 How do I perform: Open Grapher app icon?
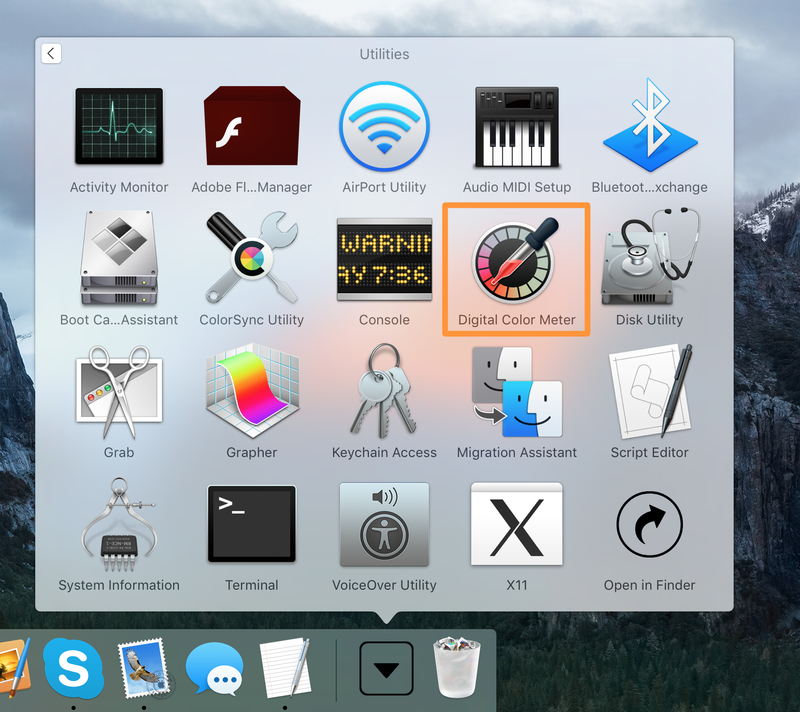(252, 391)
